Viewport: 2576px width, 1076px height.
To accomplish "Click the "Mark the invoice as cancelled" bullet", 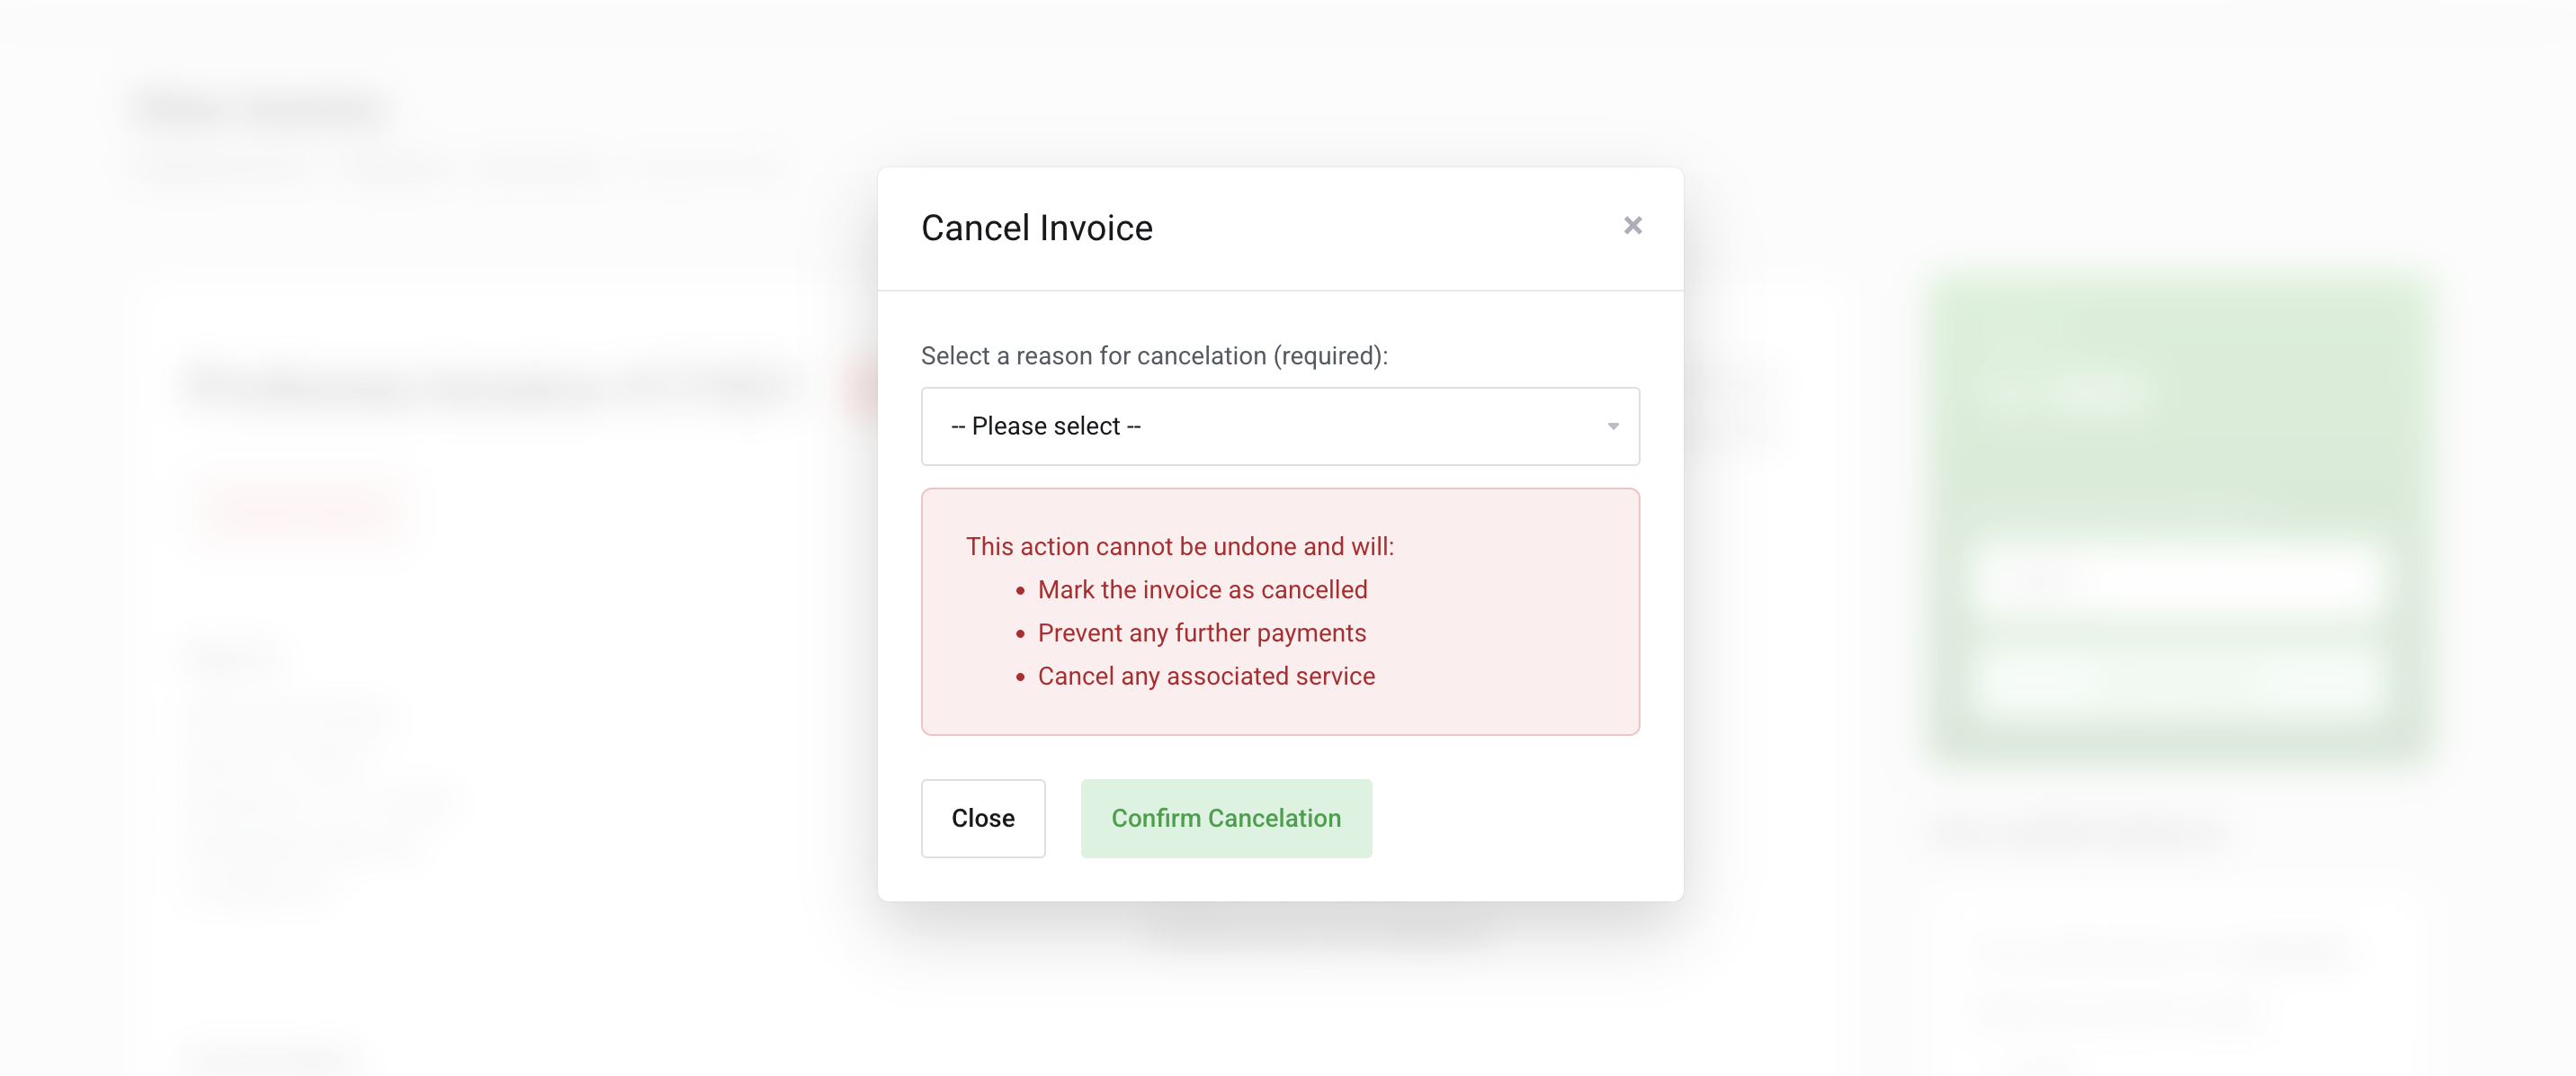I will 1202,590.
